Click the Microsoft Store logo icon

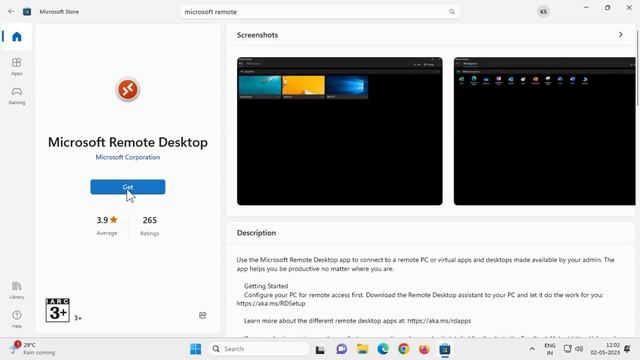pos(27,11)
